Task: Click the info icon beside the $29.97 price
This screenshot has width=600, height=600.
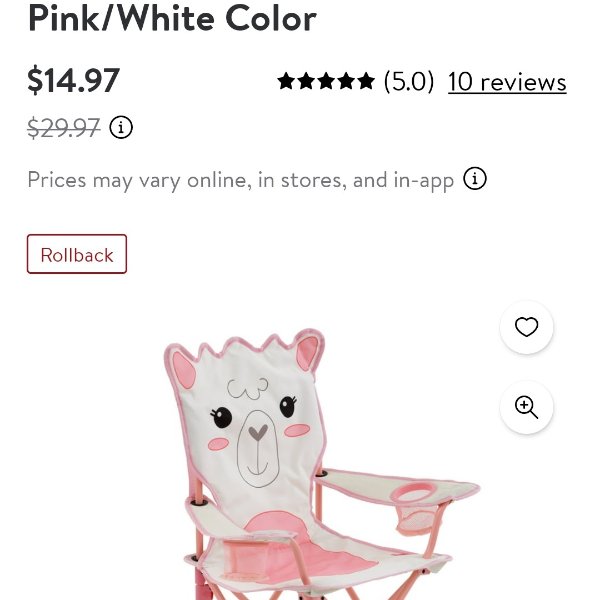Action: click(x=121, y=127)
